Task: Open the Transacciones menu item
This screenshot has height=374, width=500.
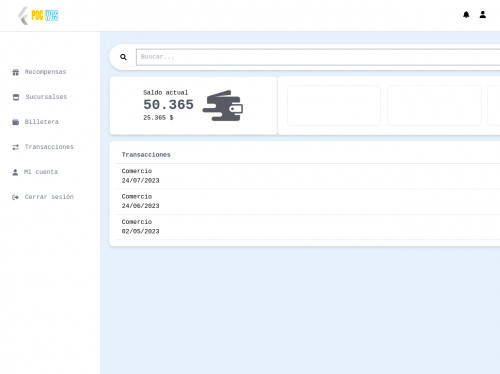Action: tap(49, 147)
